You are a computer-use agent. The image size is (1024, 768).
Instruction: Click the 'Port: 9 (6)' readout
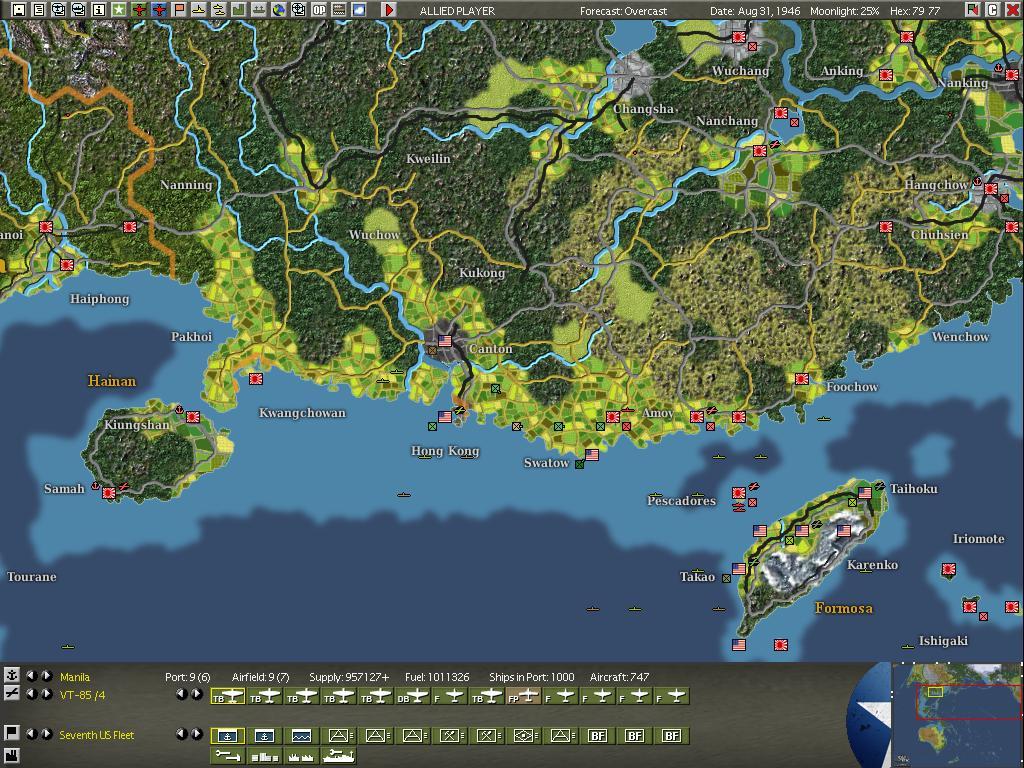[187, 677]
